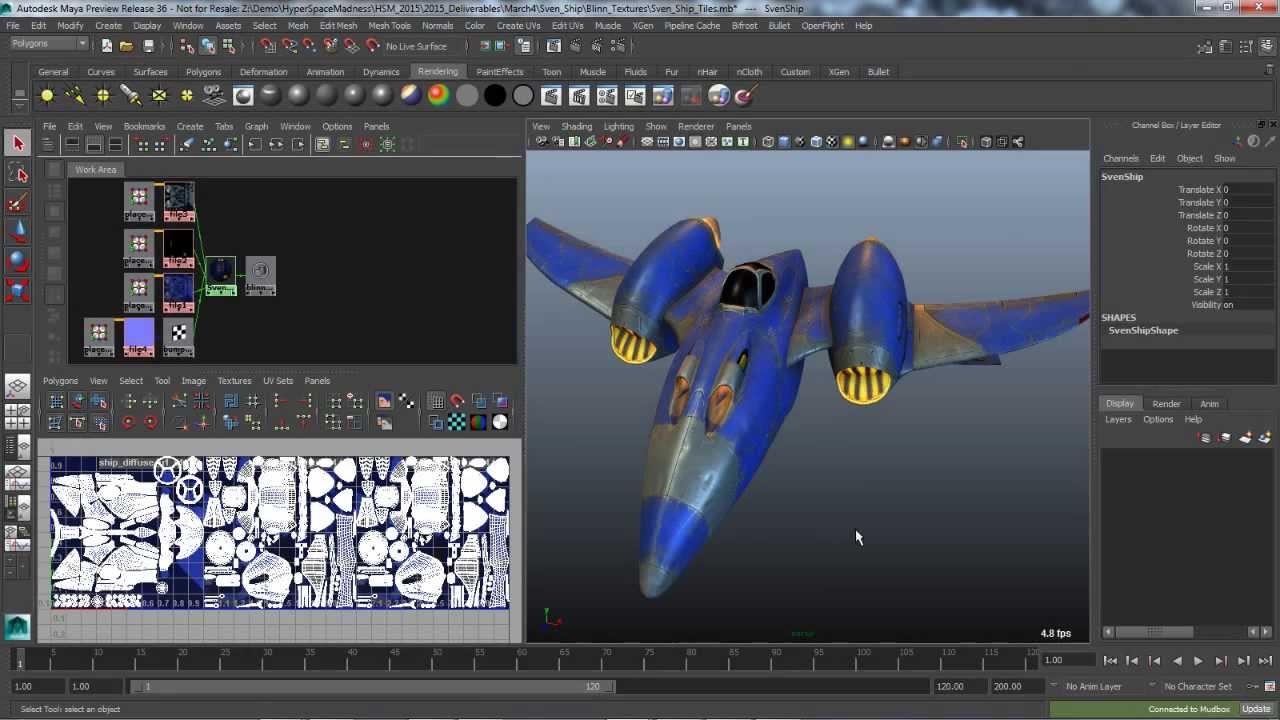Choose the Rotate tool in toolbox
Screen dimensions: 1280x720
click(17, 261)
